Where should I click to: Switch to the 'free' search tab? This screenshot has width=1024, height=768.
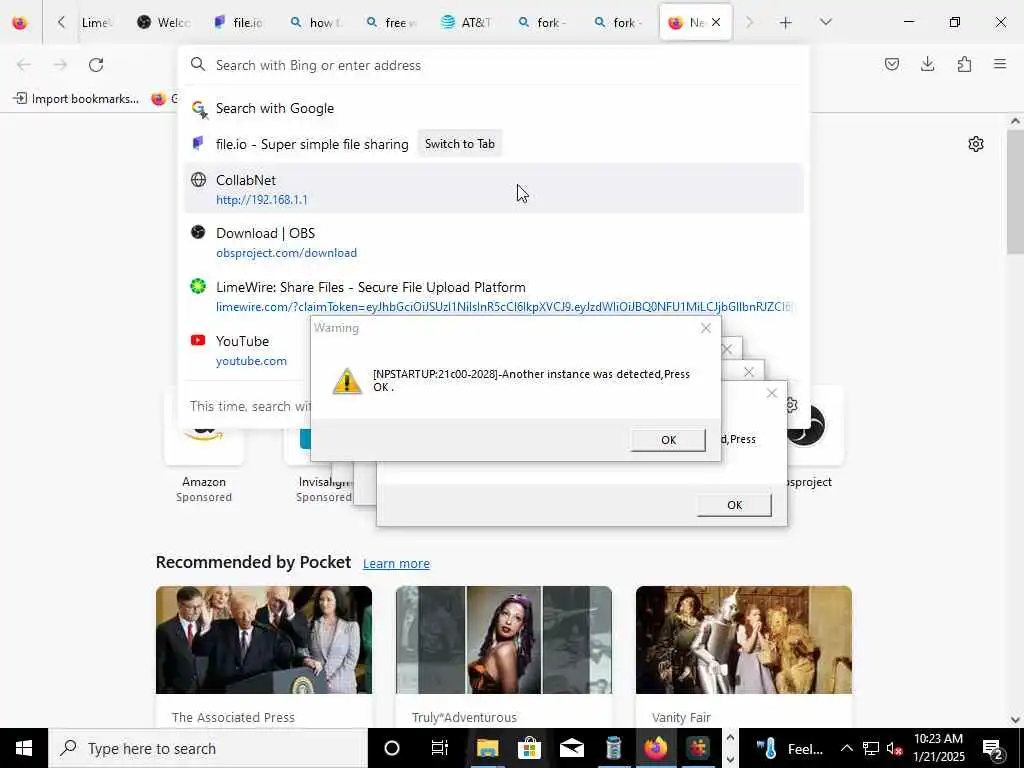coord(391,23)
